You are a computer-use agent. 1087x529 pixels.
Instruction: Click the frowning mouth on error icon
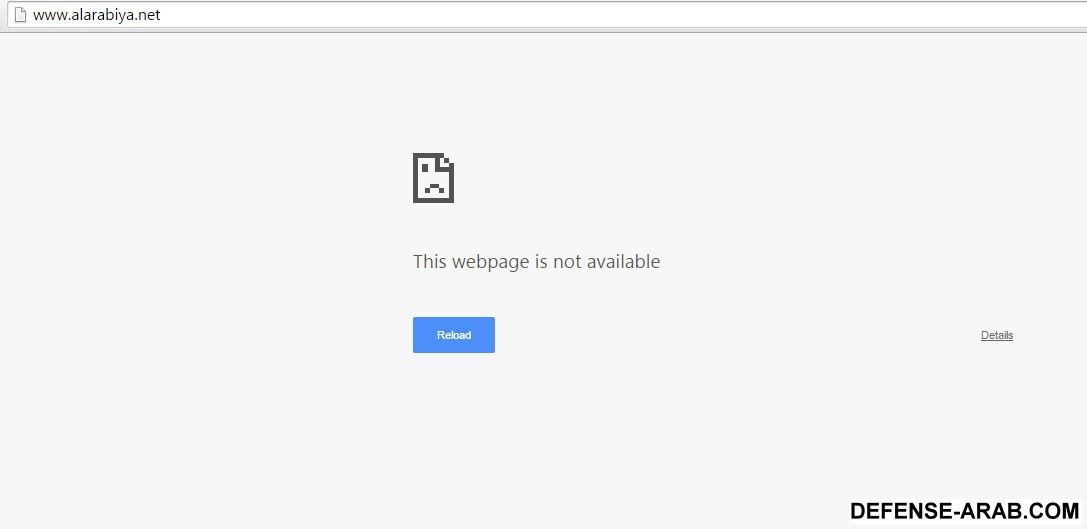(x=434, y=188)
